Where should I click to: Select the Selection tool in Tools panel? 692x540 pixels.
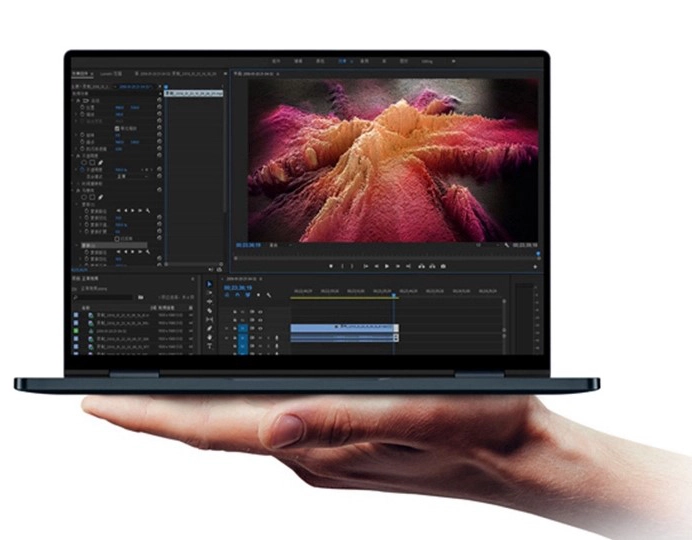[209, 284]
